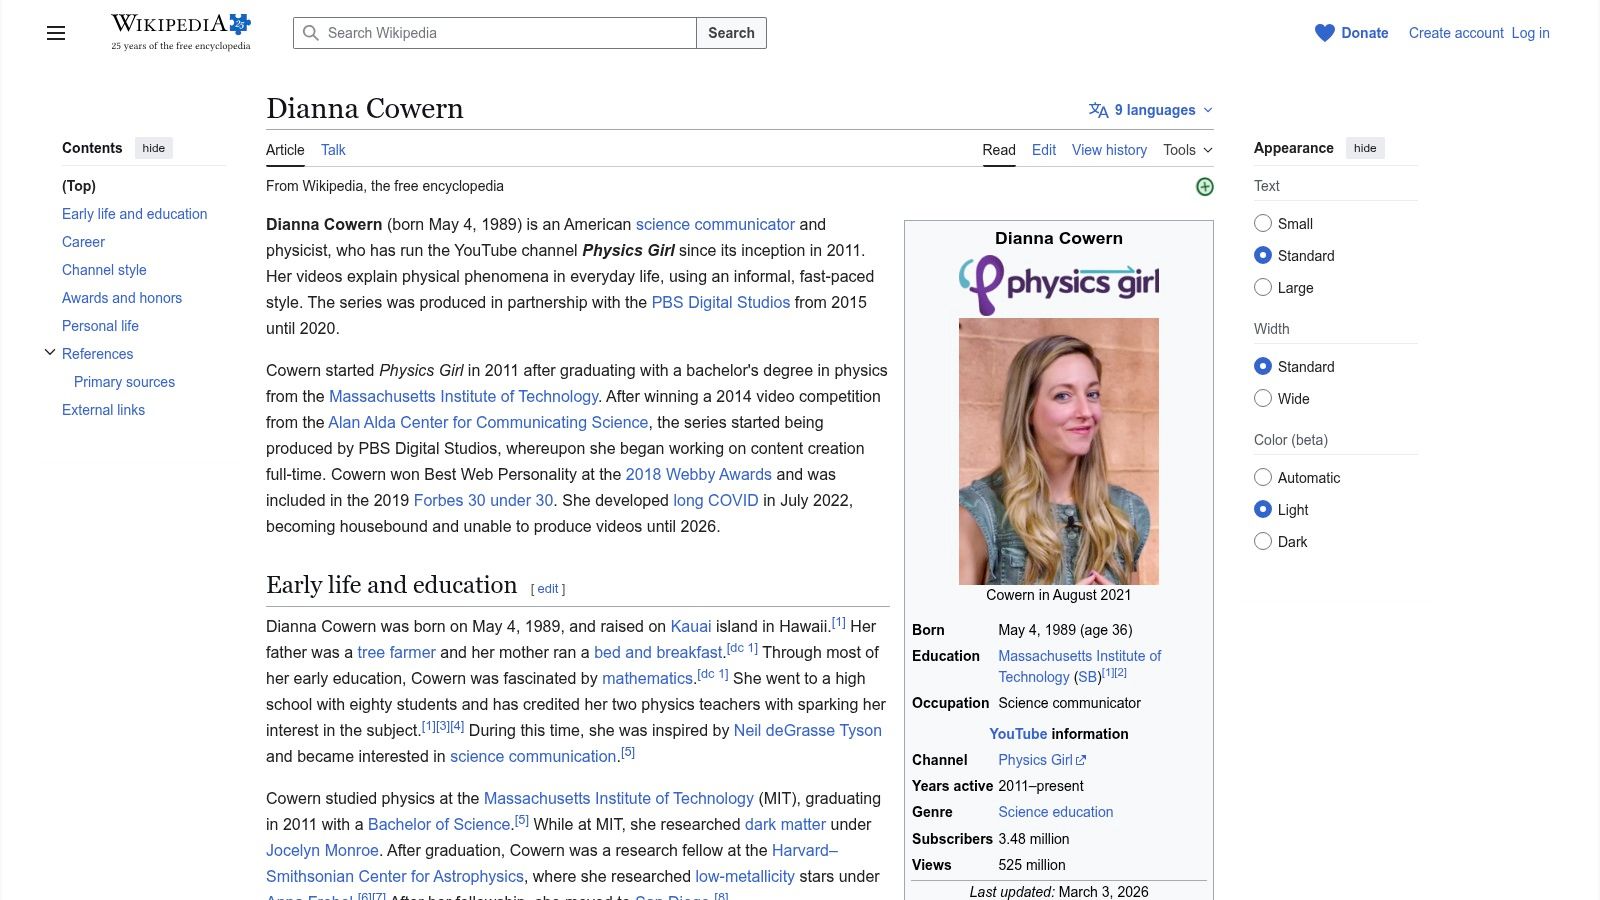Open the science communicator link

(x=715, y=224)
